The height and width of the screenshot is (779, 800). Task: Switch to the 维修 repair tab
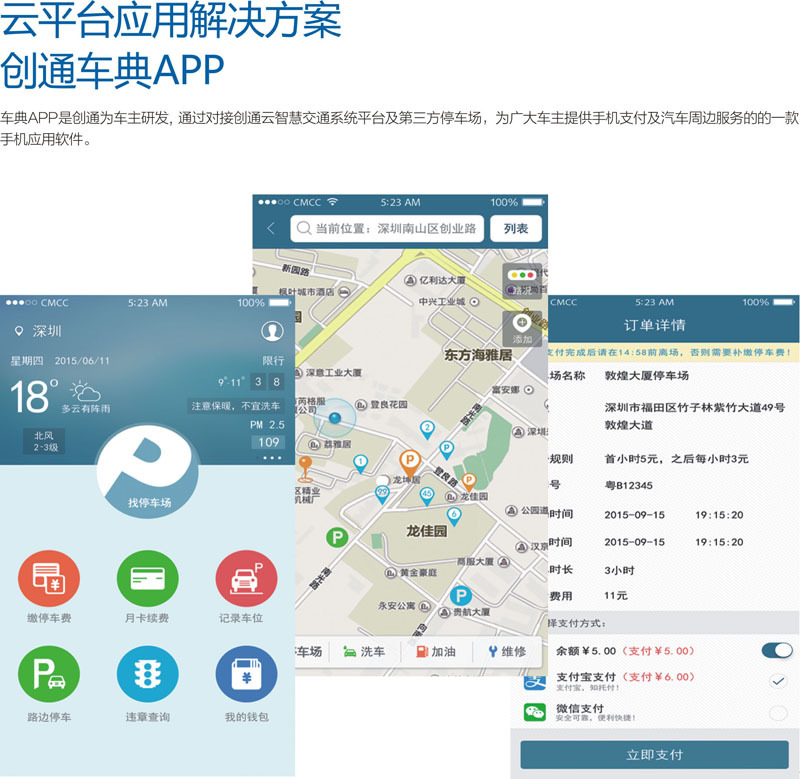click(507, 651)
